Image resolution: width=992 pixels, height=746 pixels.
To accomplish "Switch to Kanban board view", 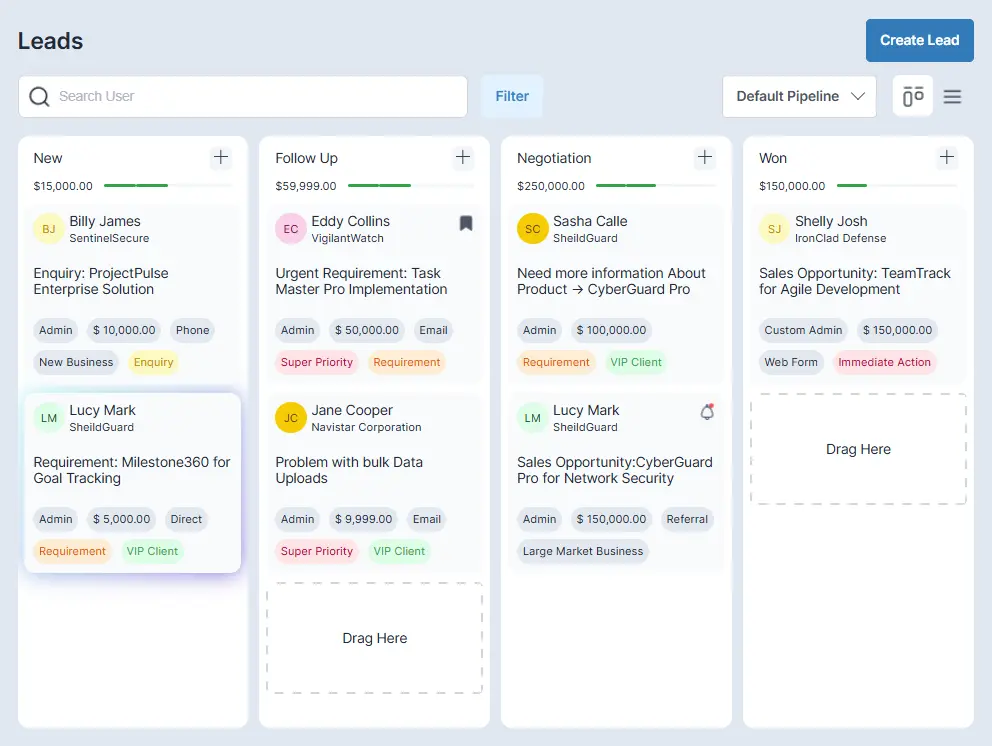I will click(912, 97).
